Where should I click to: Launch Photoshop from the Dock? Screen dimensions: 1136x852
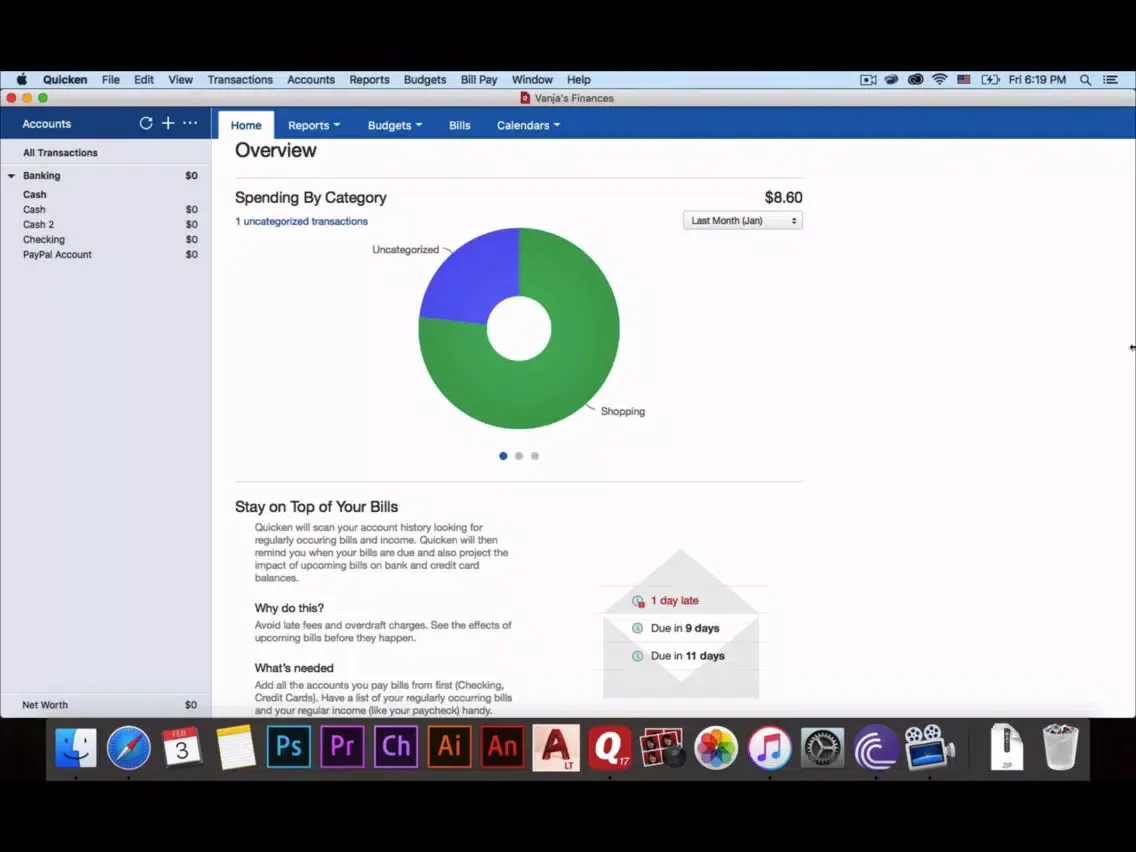(288, 746)
